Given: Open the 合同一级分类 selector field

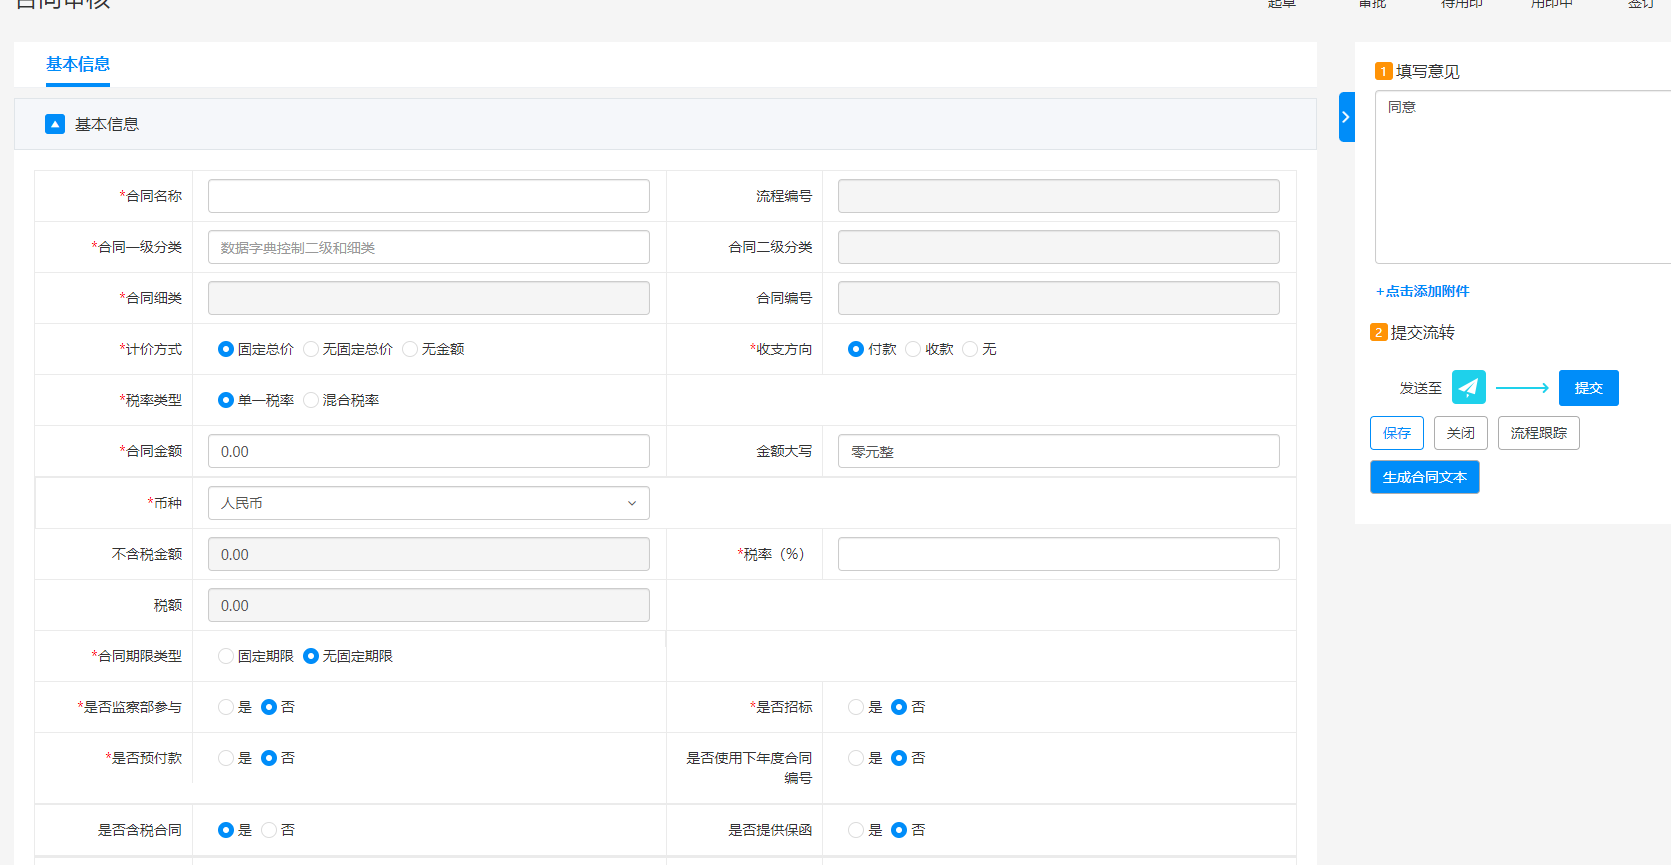Looking at the screenshot, I should point(428,247).
